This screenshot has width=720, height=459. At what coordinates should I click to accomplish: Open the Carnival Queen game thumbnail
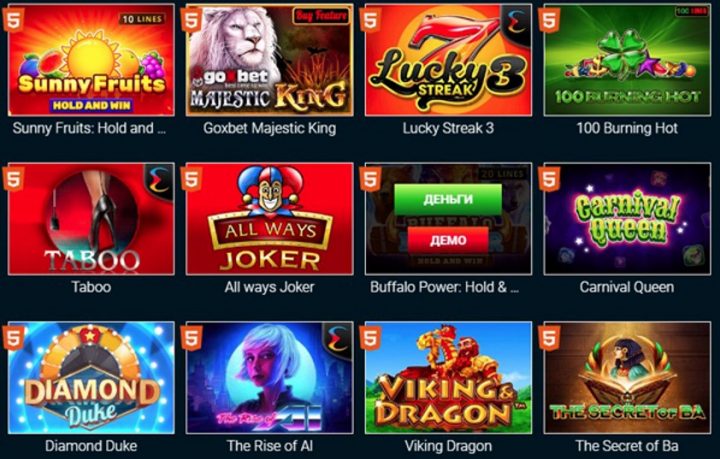tap(627, 219)
